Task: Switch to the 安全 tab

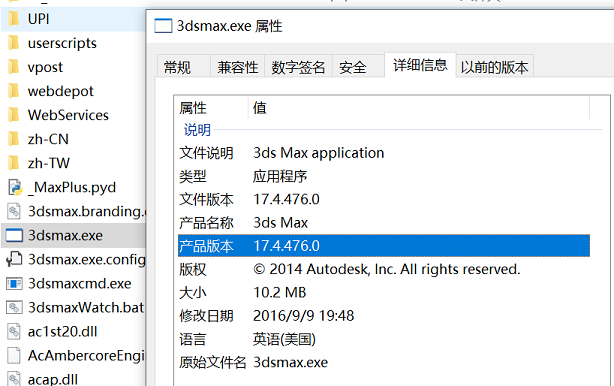Action: point(358,67)
